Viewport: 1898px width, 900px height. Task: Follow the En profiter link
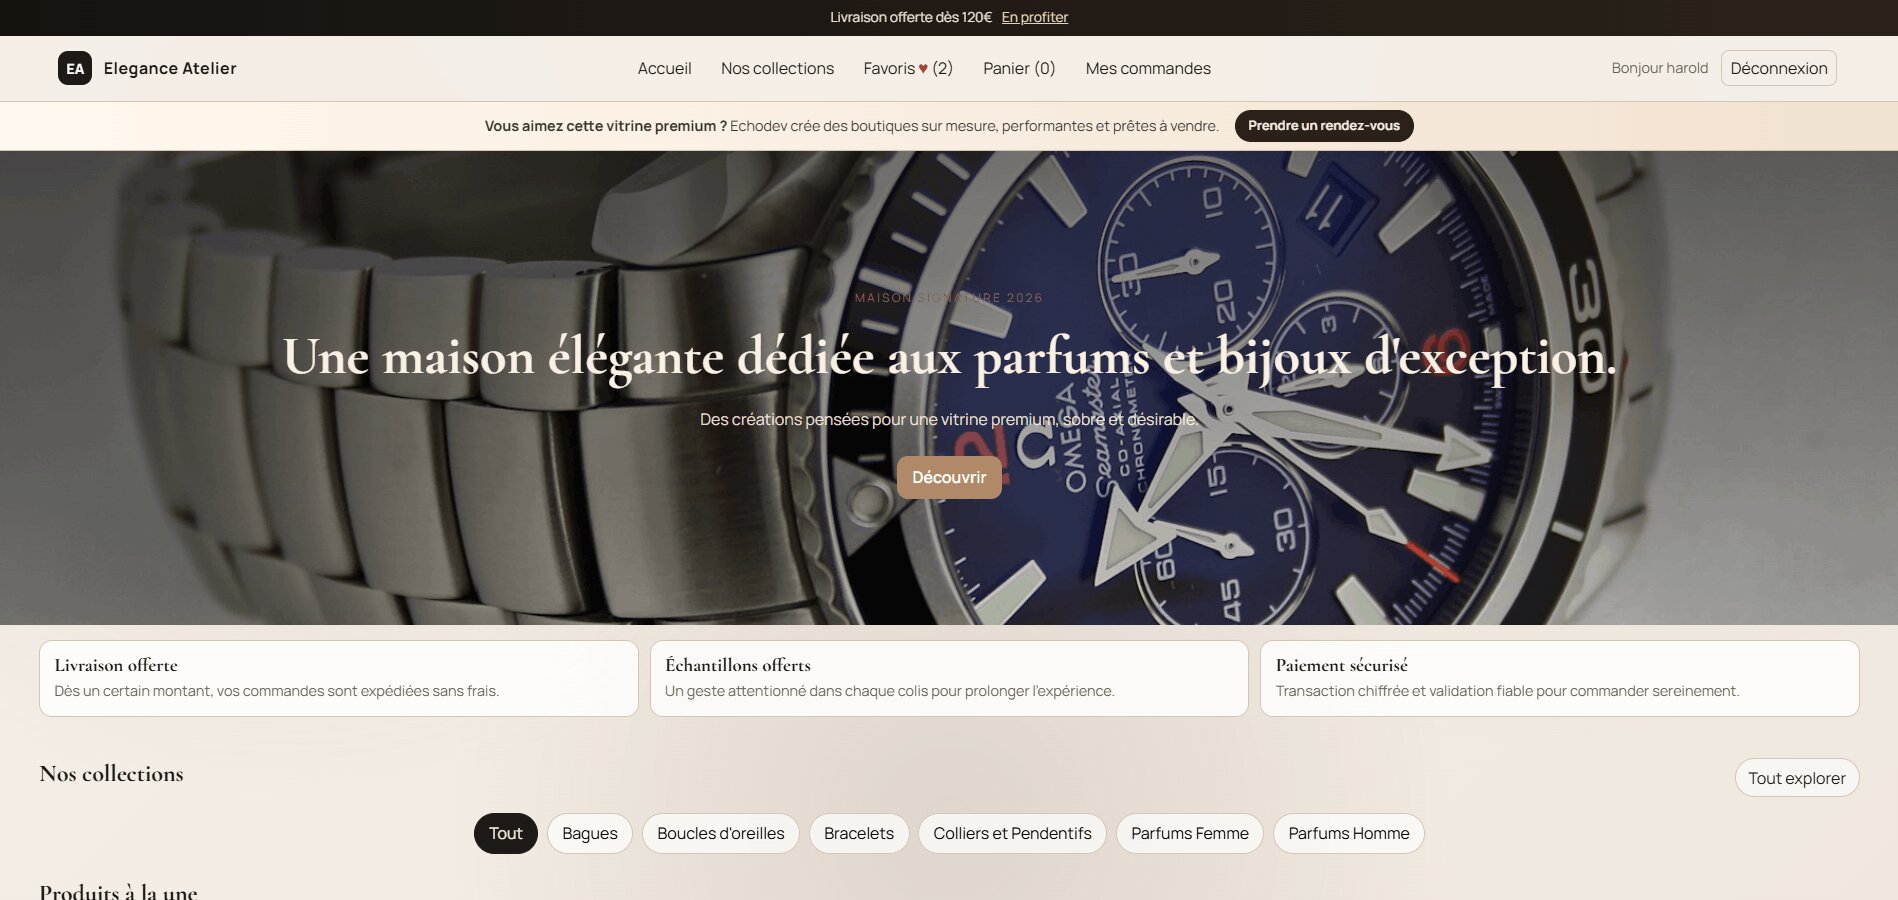(x=1034, y=17)
